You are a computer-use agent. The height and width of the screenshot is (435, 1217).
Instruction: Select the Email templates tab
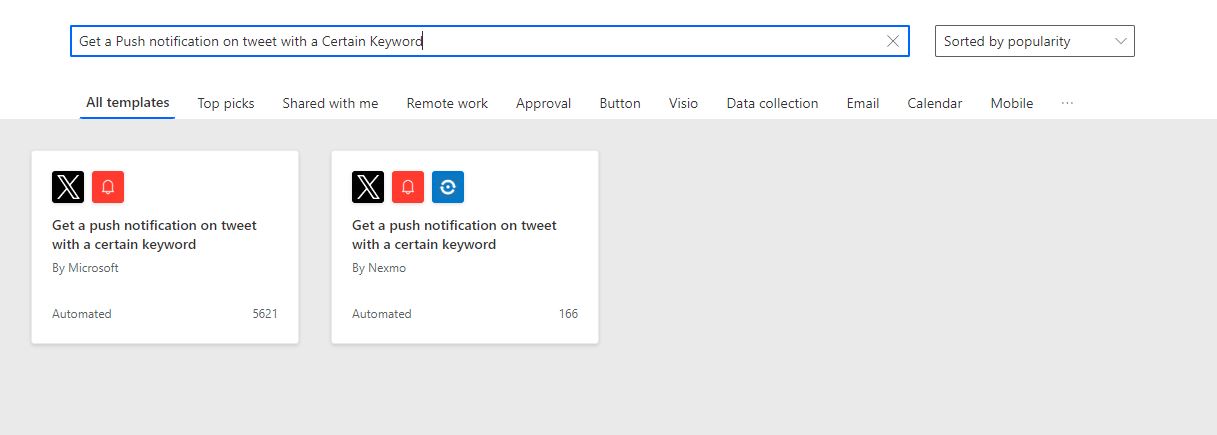[x=862, y=103]
